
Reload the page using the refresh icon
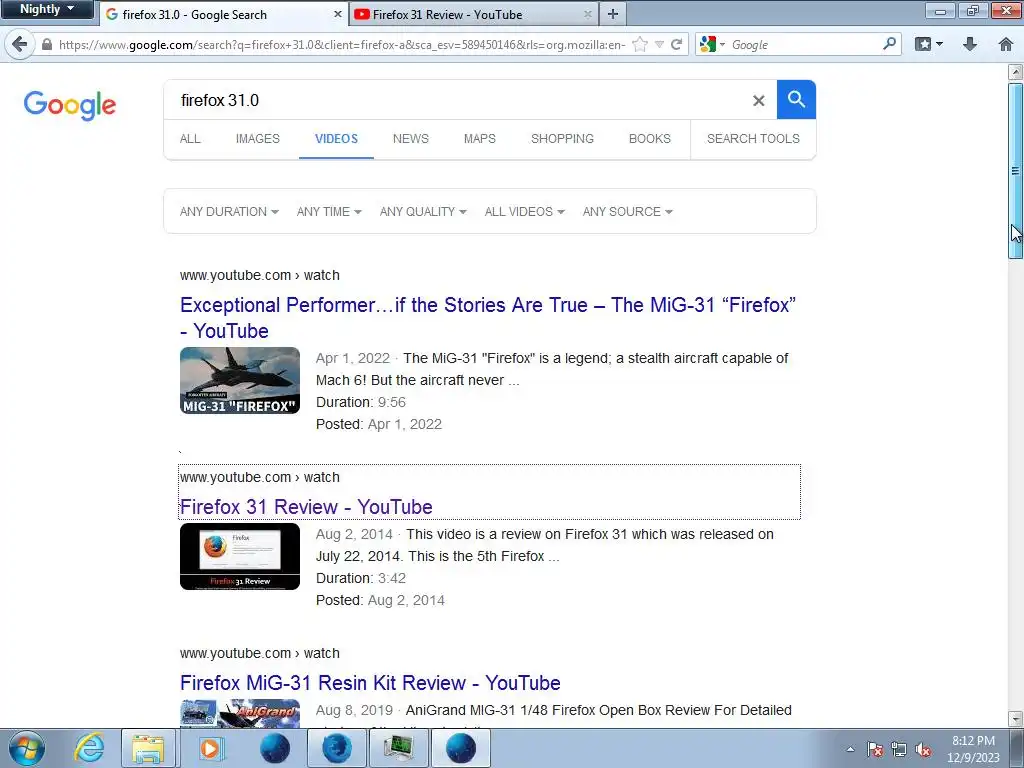pyautogui.click(x=677, y=44)
